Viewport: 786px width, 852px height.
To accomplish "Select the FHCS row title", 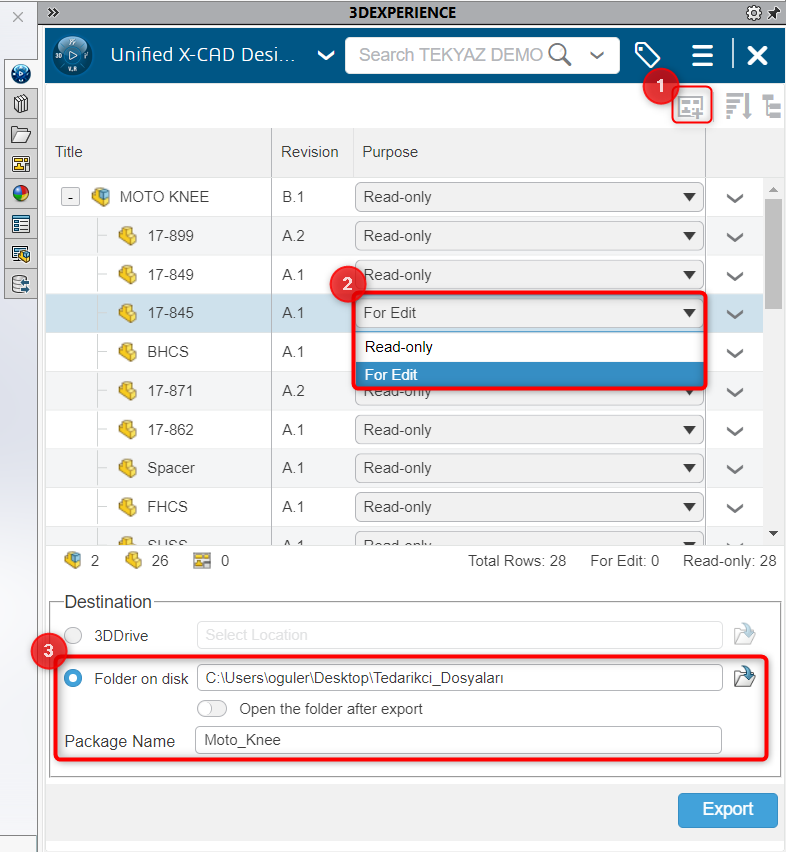I will (167, 507).
